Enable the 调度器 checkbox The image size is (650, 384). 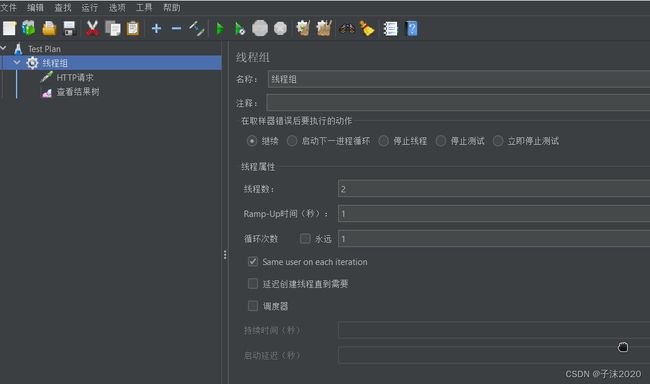(253, 306)
